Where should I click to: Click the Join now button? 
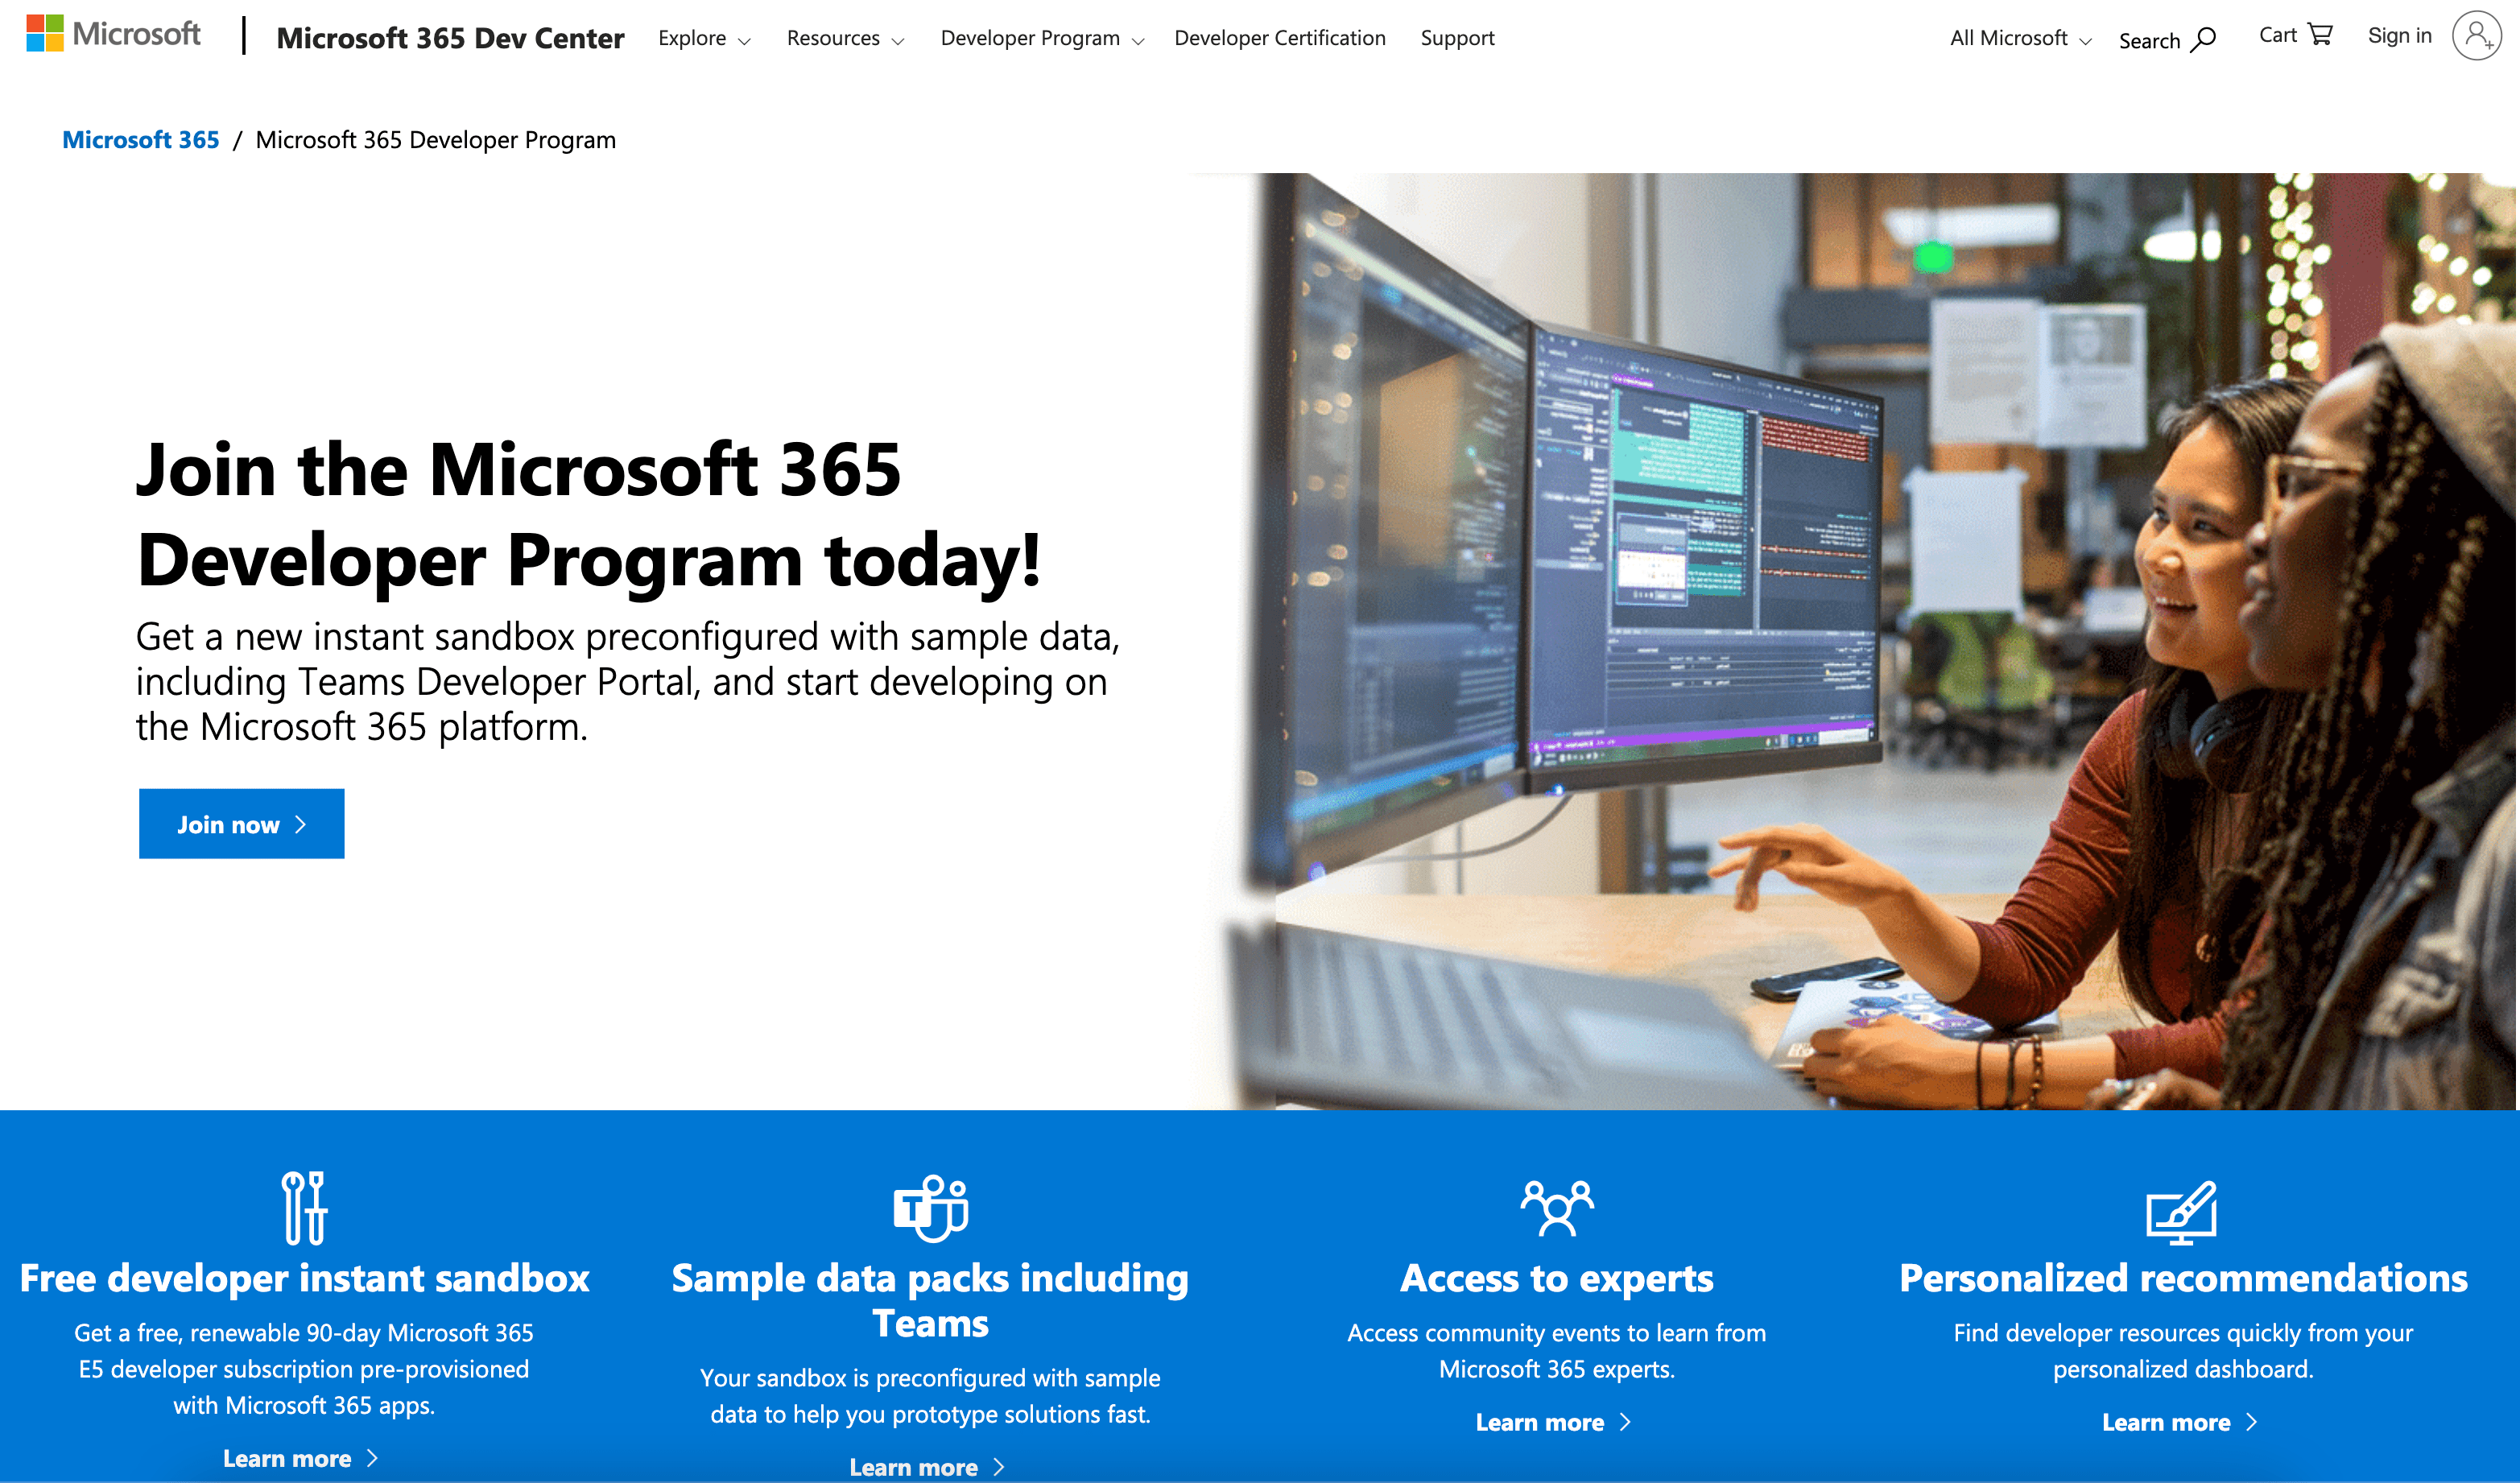pyautogui.click(x=242, y=821)
